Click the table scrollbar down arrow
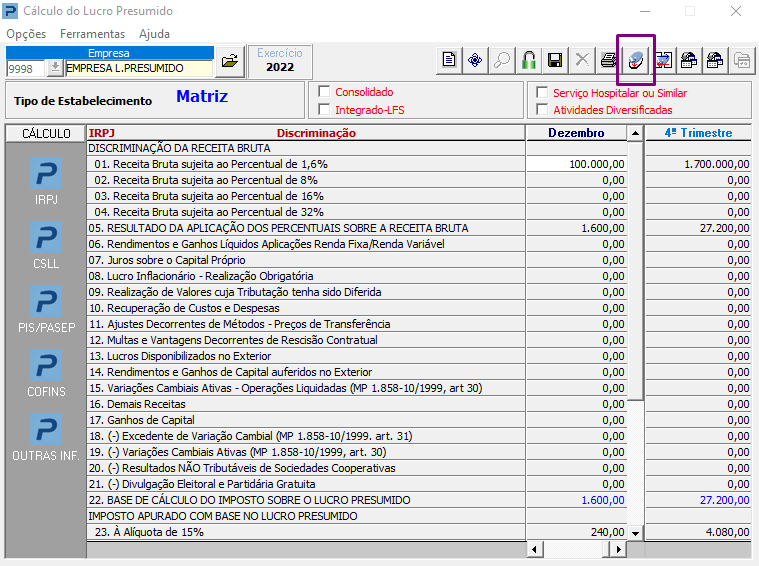 635,533
